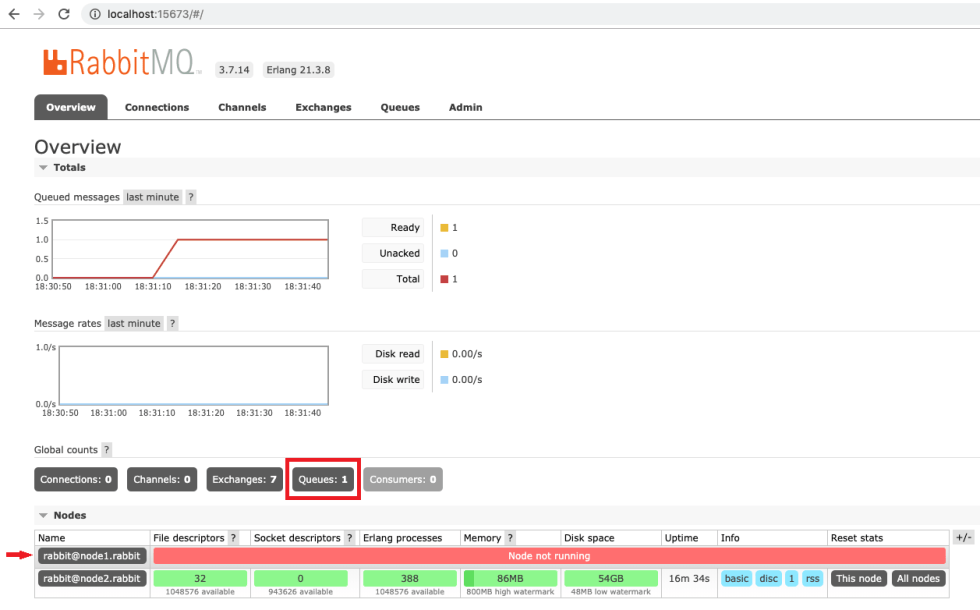Click the Connections: 0 count button
The height and width of the screenshot is (610, 980).
point(76,479)
